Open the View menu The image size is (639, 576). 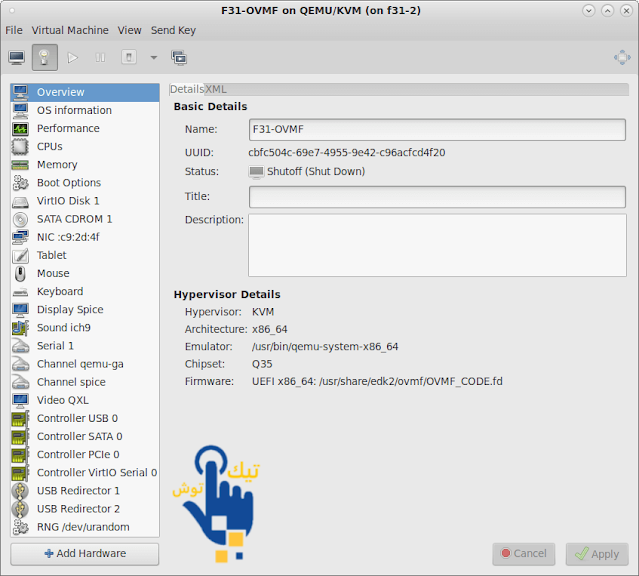(x=130, y=30)
